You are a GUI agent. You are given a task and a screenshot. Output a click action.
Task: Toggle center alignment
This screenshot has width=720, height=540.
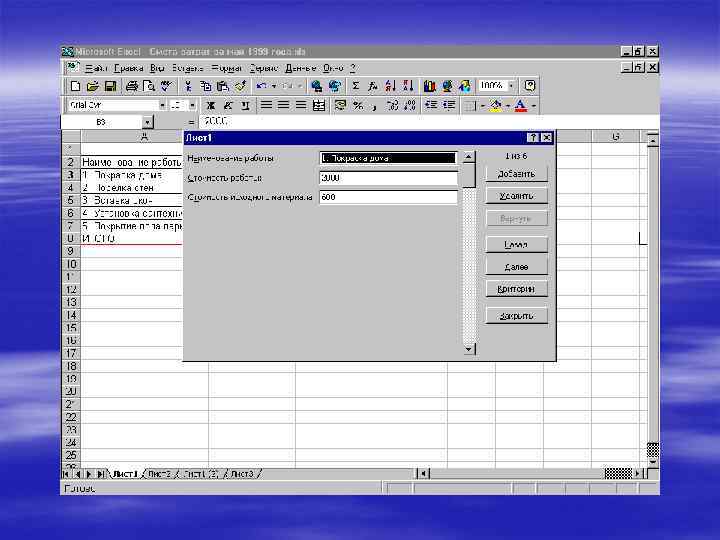click(x=284, y=106)
